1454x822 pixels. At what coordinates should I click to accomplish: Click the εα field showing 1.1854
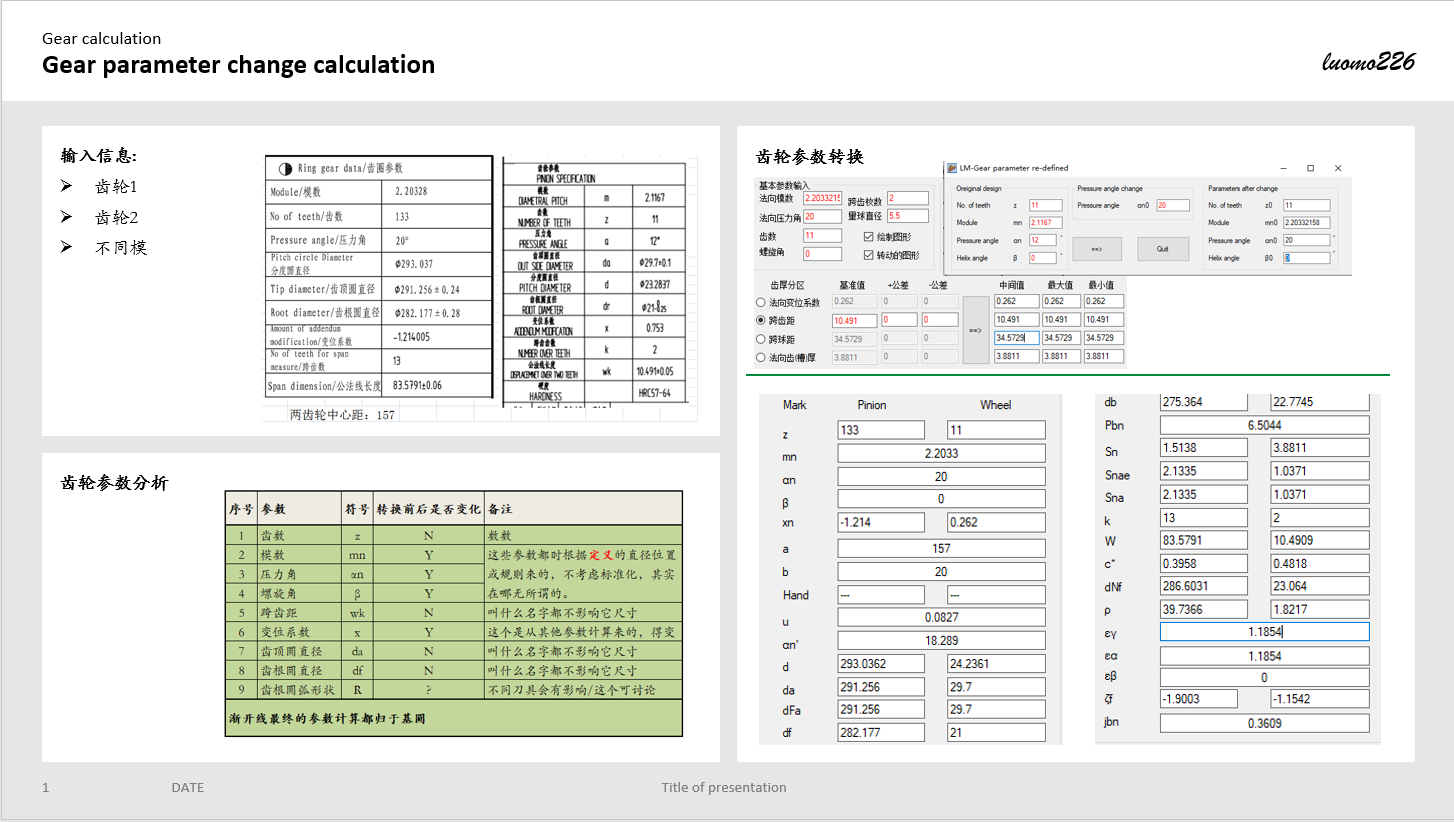pyautogui.click(x=1264, y=656)
